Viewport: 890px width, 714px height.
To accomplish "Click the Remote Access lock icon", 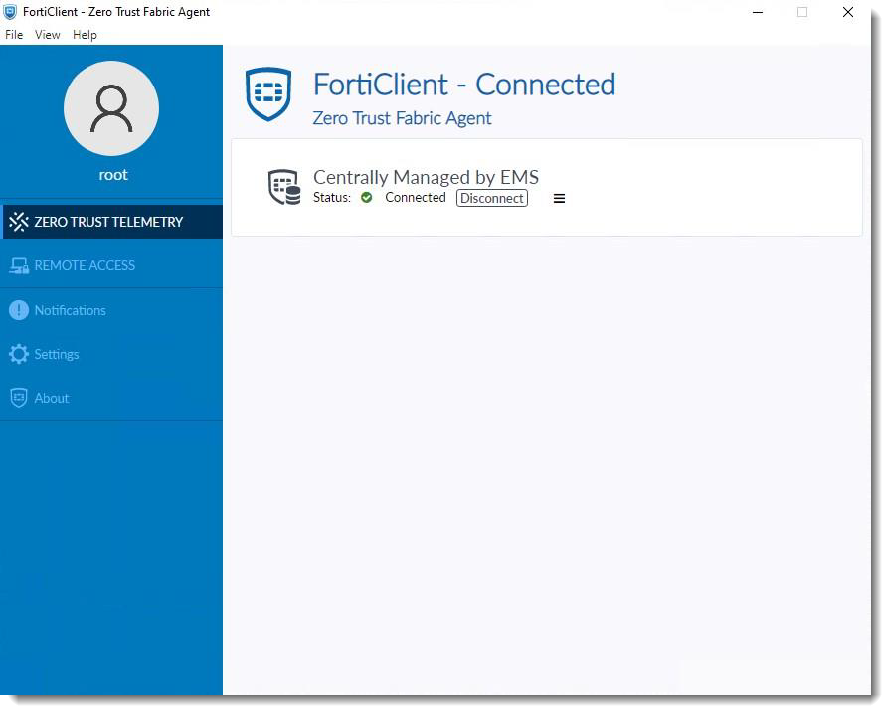I will tap(18, 265).
